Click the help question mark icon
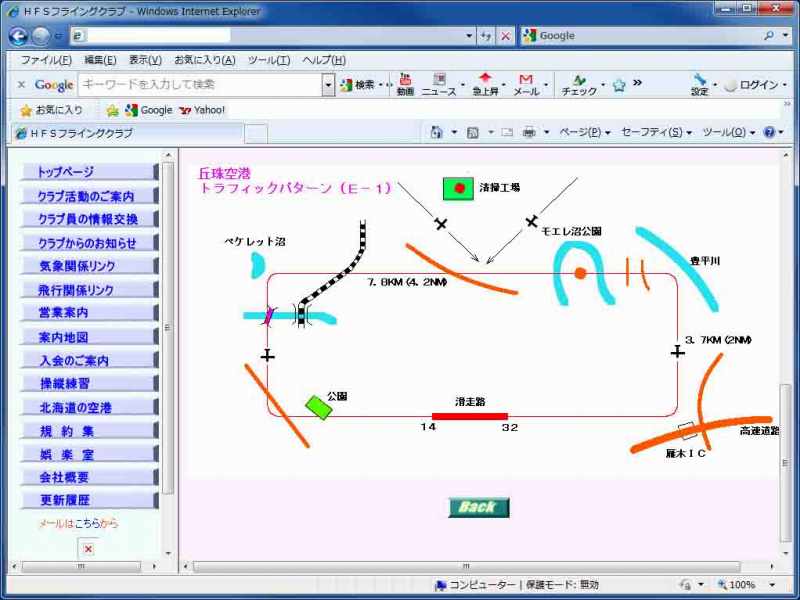Screen dimensions: 800x600 pyautogui.click(x=768, y=132)
